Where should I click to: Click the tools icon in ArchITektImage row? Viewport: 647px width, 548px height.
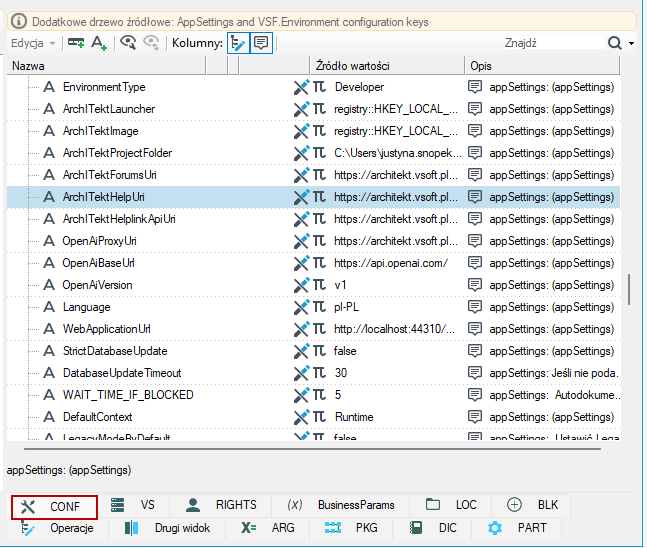302,131
